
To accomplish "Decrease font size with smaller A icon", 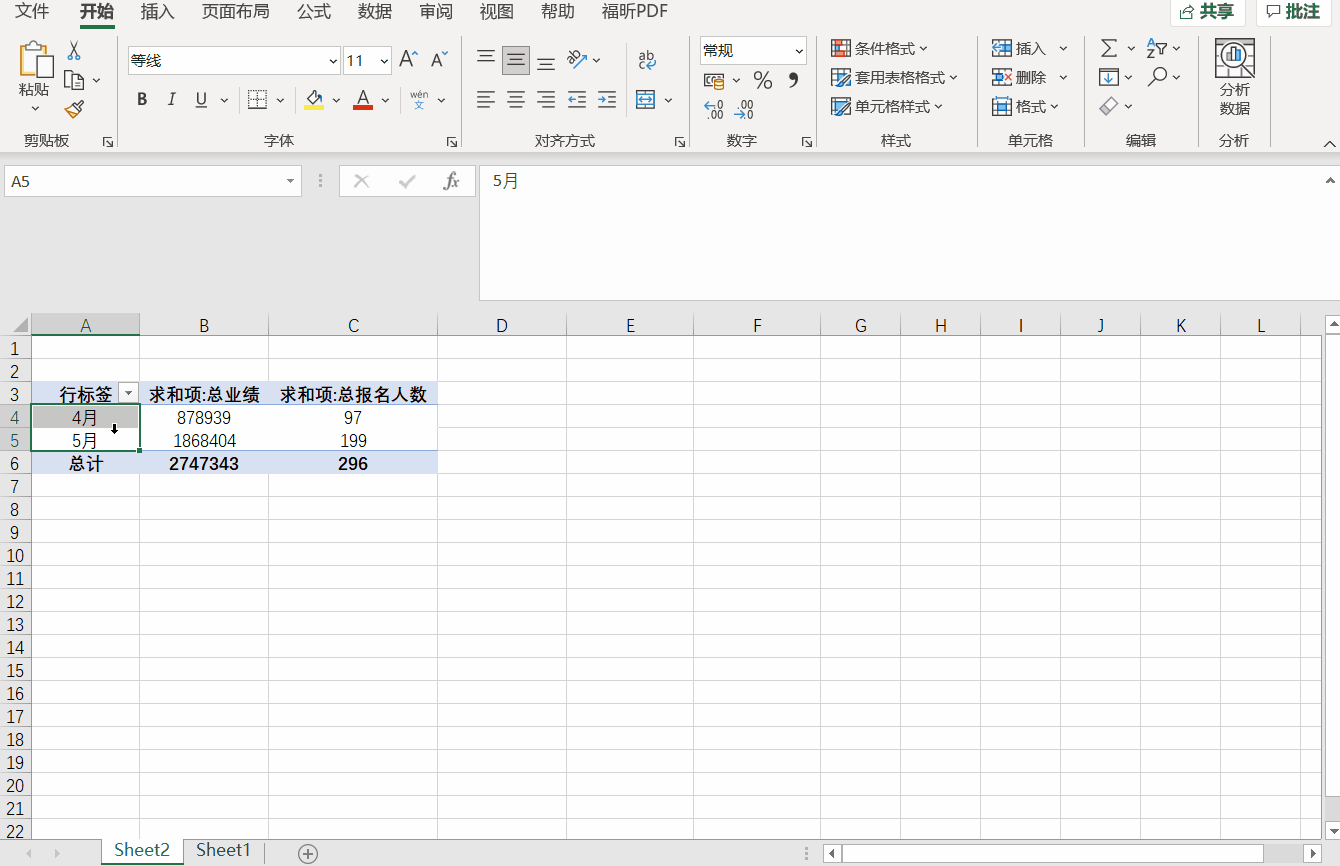I will point(439,60).
